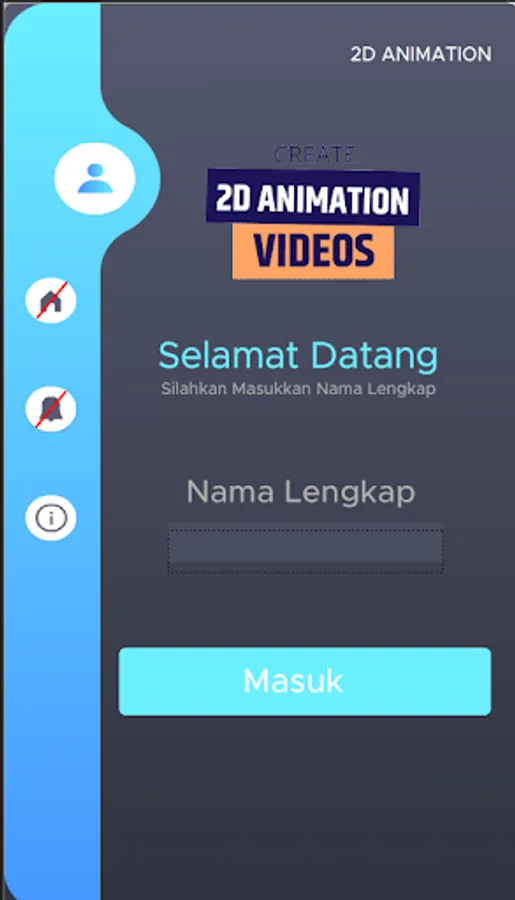Click the 2D ANIMATION navy logo banner
Image resolution: width=515 pixels, height=900 pixels.
(x=313, y=199)
